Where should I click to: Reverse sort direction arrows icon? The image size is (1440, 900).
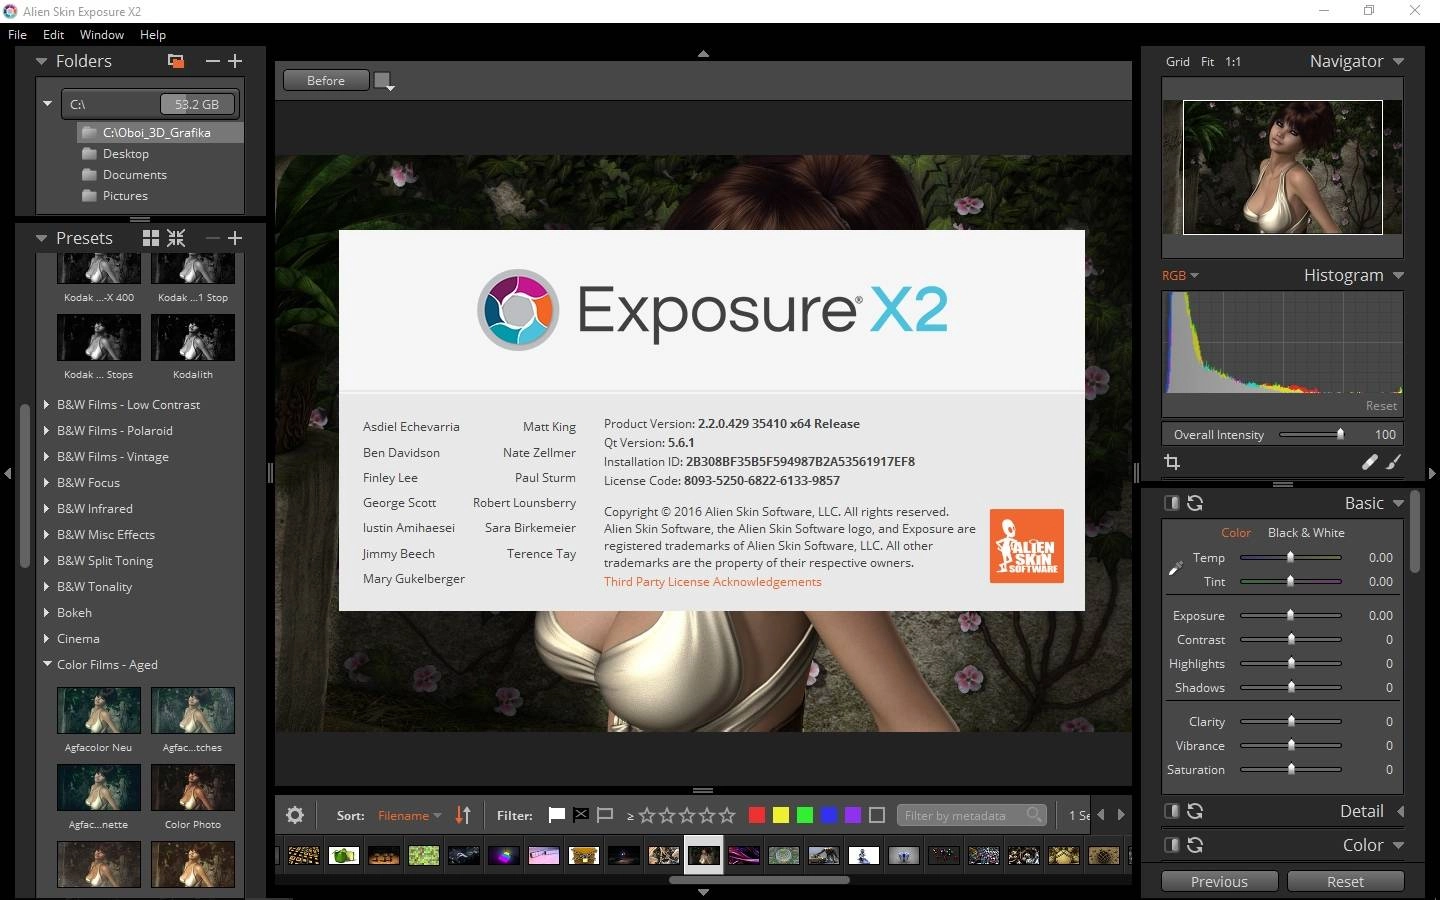[x=463, y=815]
